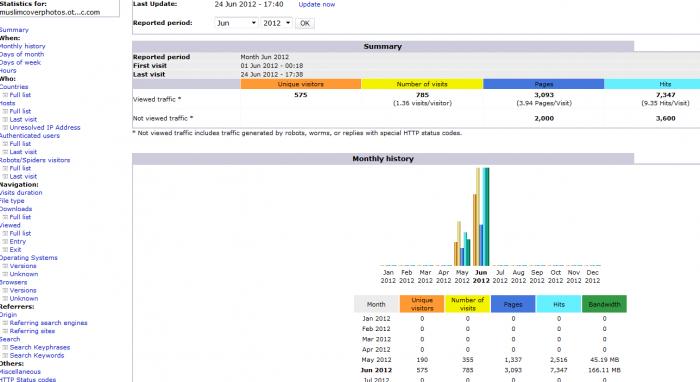Click the May 2012 bars in chart
Viewport: 700px width, 382px height.
coord(462,244)
